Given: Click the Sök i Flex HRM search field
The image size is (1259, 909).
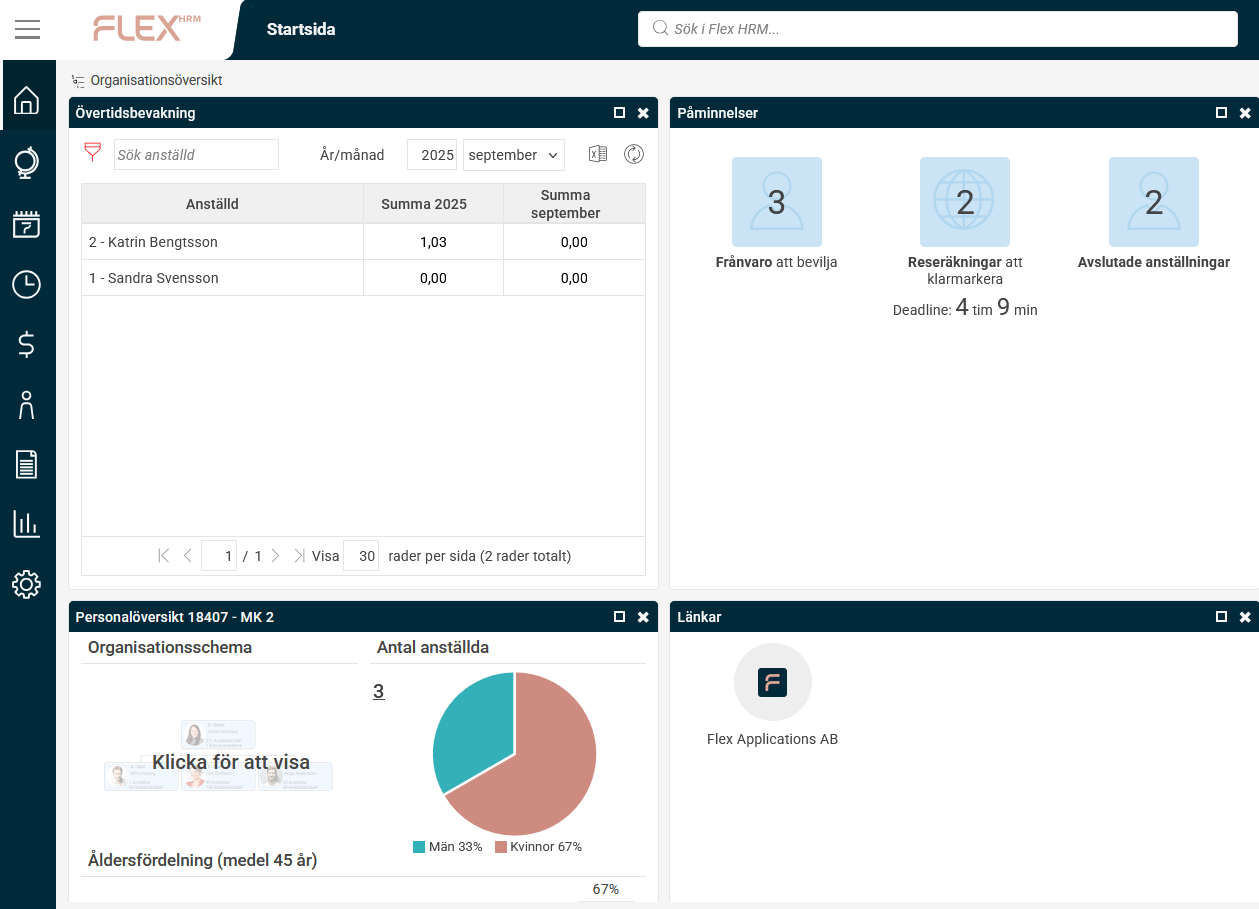Looking at the screenshot, I should pos(938,29).
